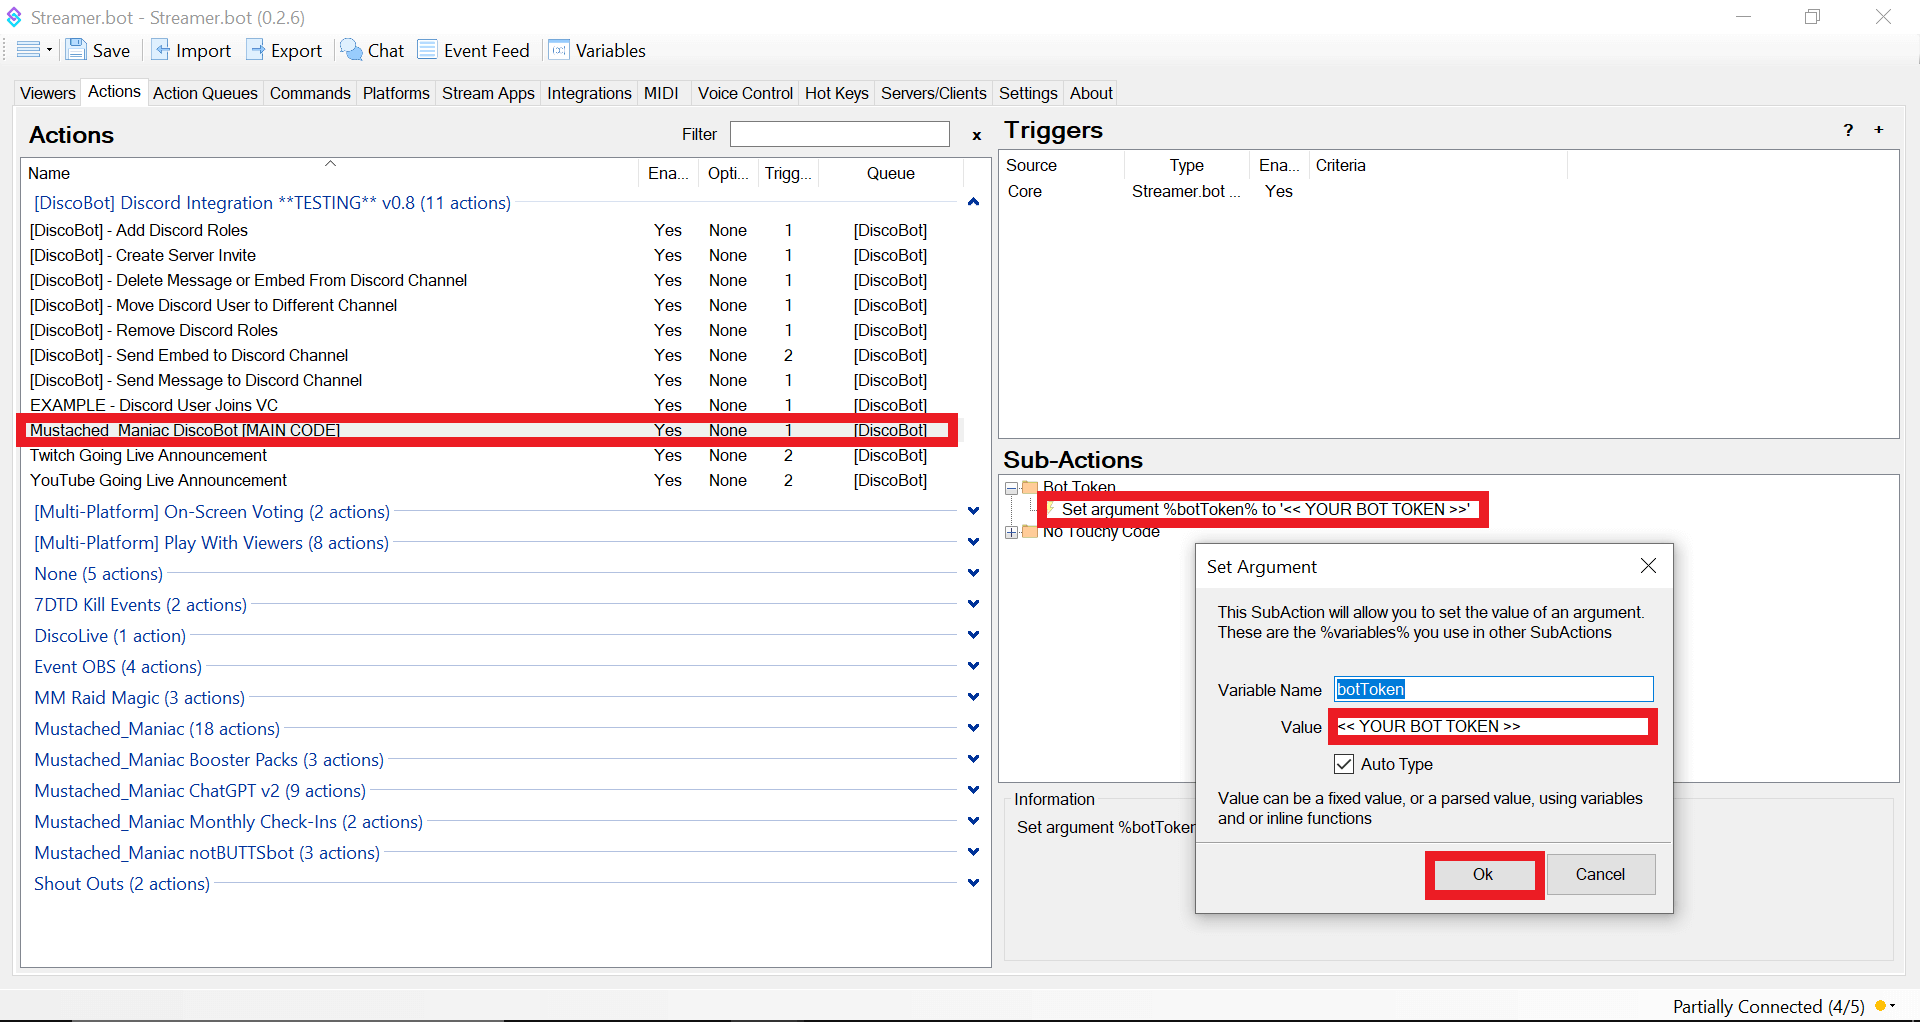Collapse the DiscoBot Discord Integration group
This screenshot has width=1920, height=1022.
[973, 203]
